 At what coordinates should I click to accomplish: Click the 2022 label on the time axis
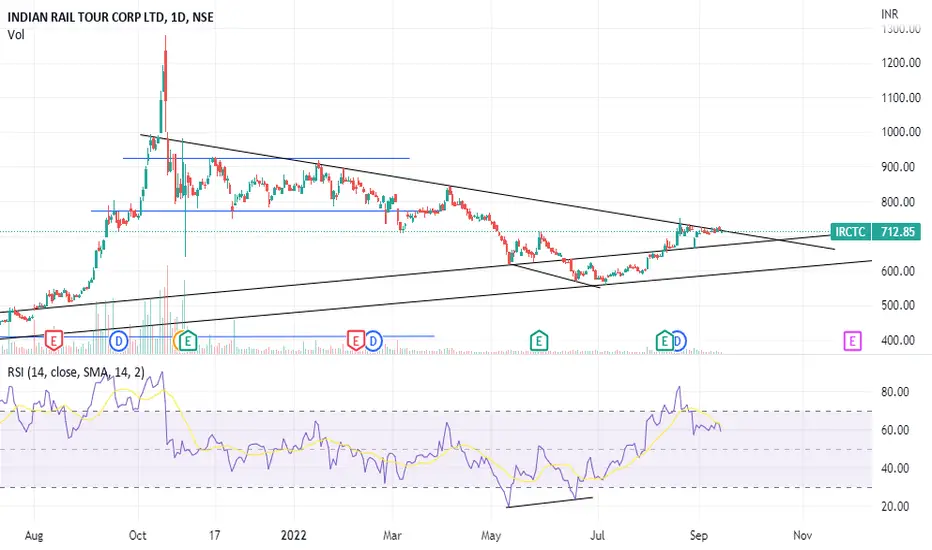(x=294, y=536)
